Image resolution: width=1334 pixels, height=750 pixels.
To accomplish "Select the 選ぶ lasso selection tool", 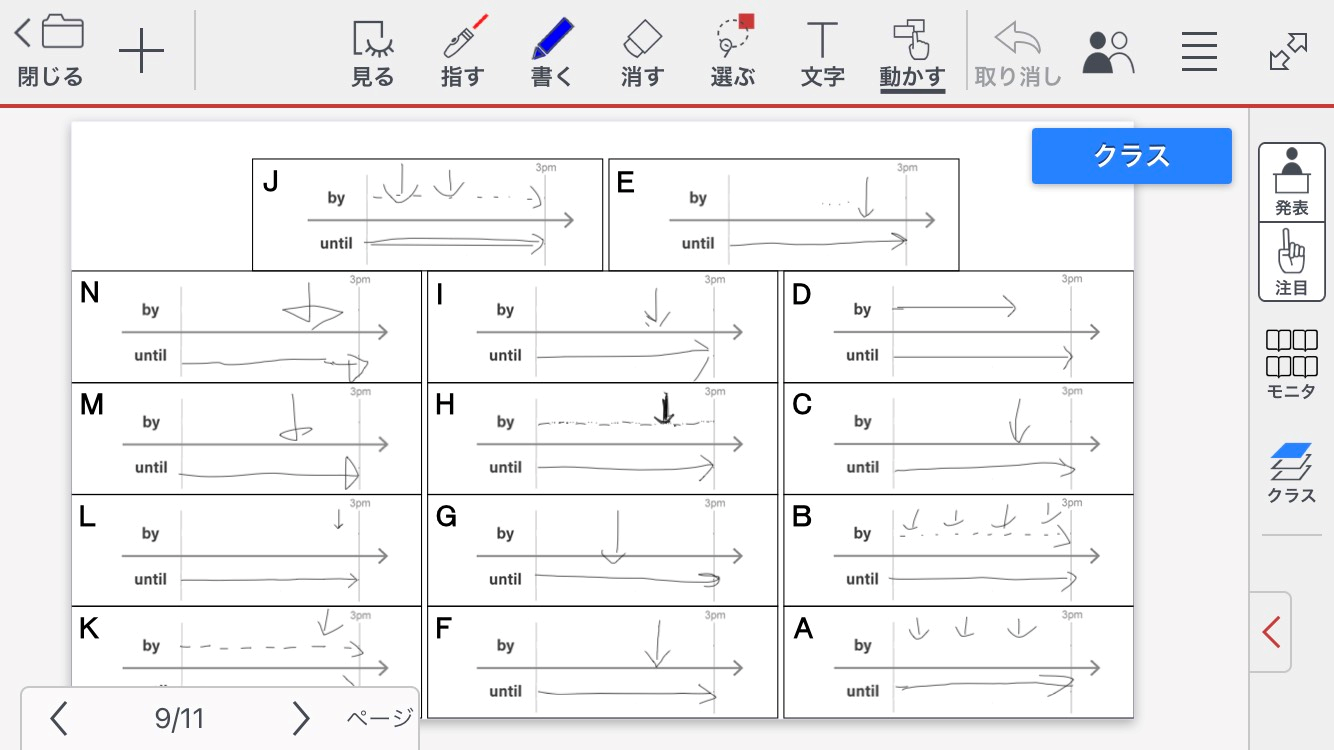I will point(733,52).
